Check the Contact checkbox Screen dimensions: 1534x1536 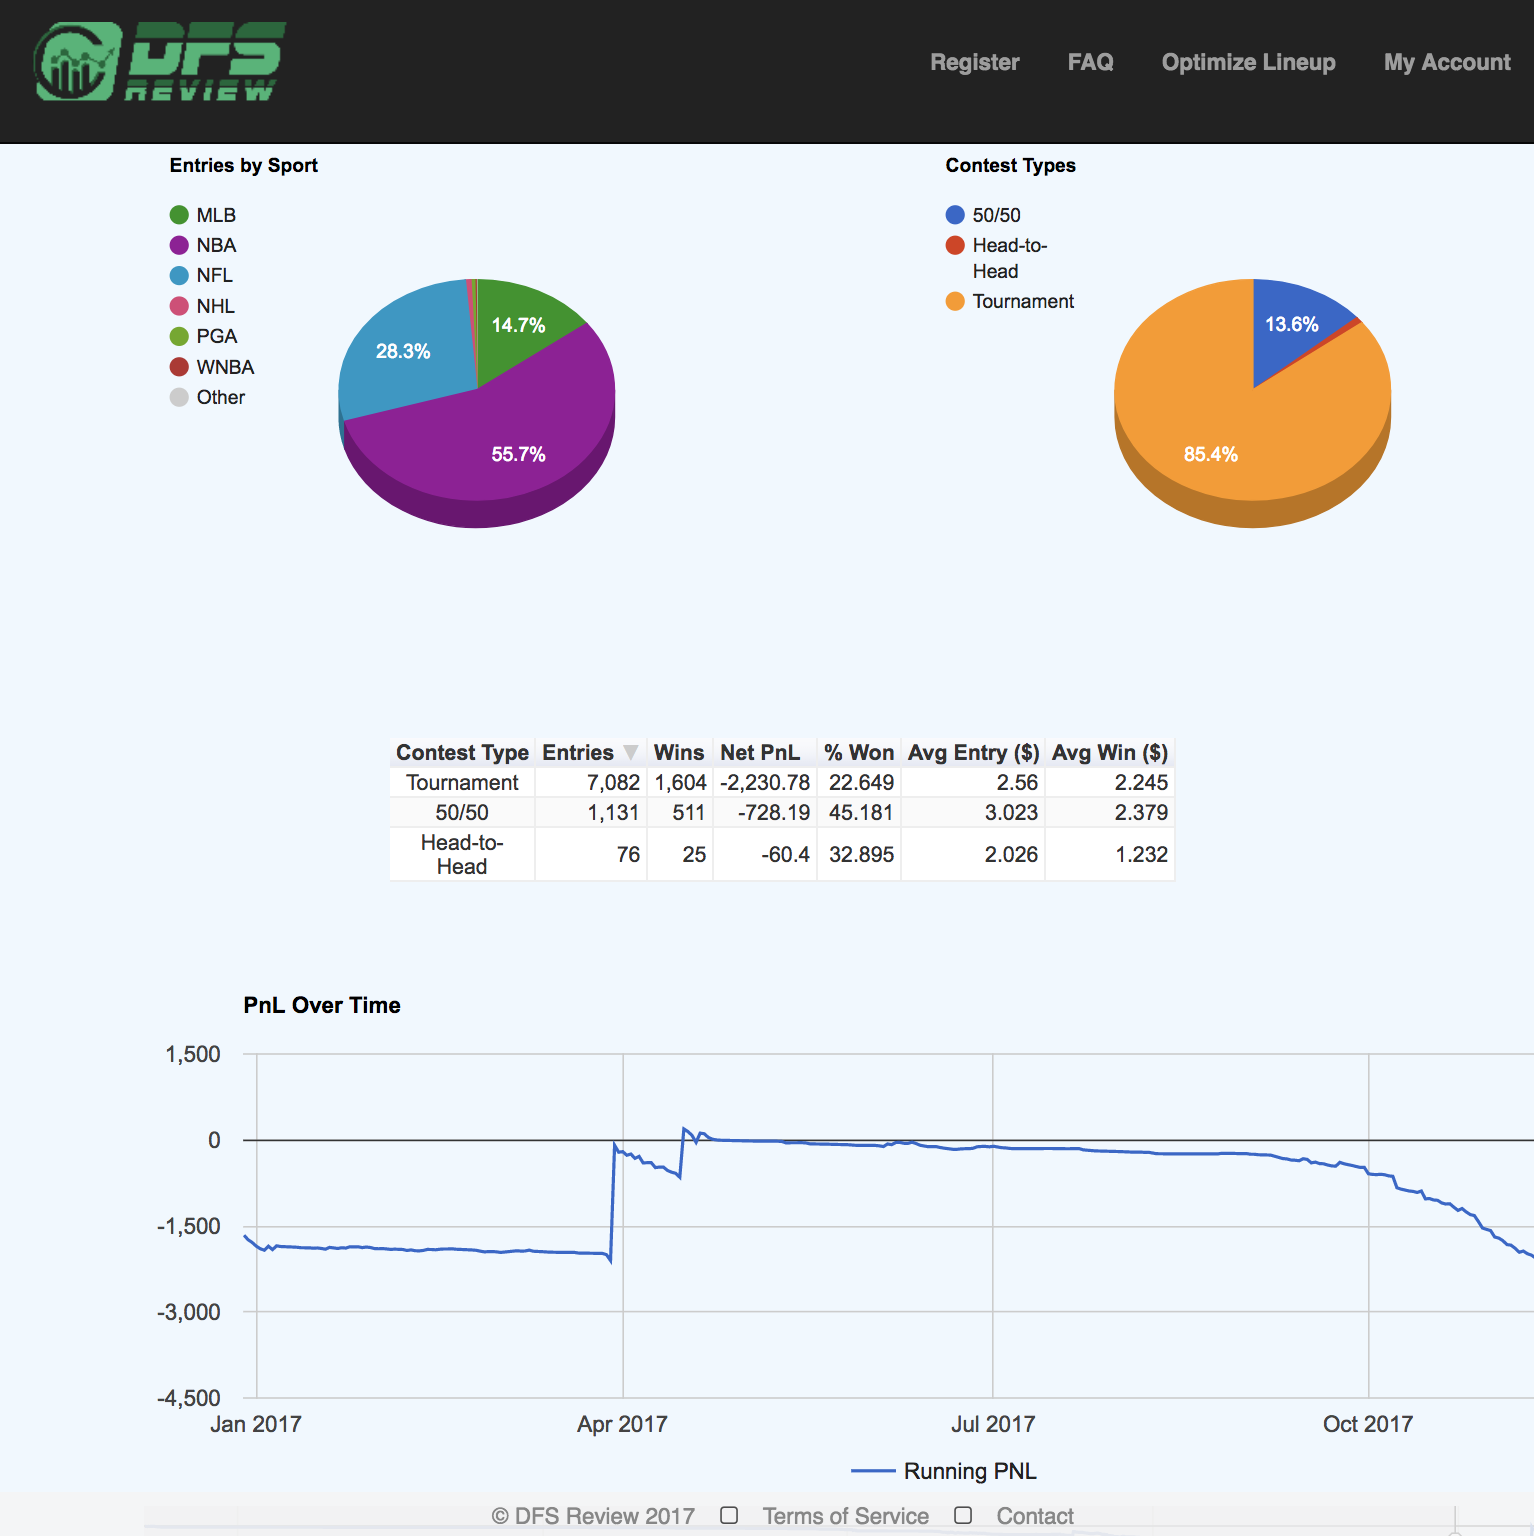coord(963,1515)
